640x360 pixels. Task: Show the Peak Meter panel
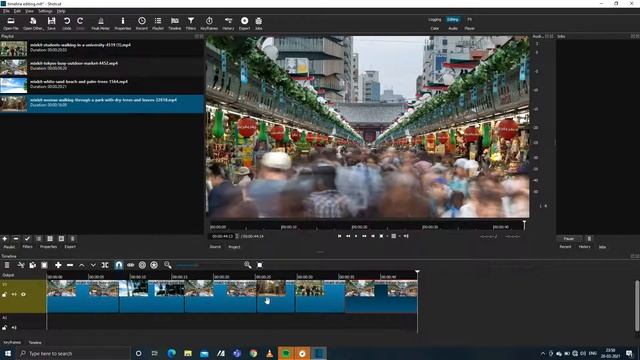(100, 23)
